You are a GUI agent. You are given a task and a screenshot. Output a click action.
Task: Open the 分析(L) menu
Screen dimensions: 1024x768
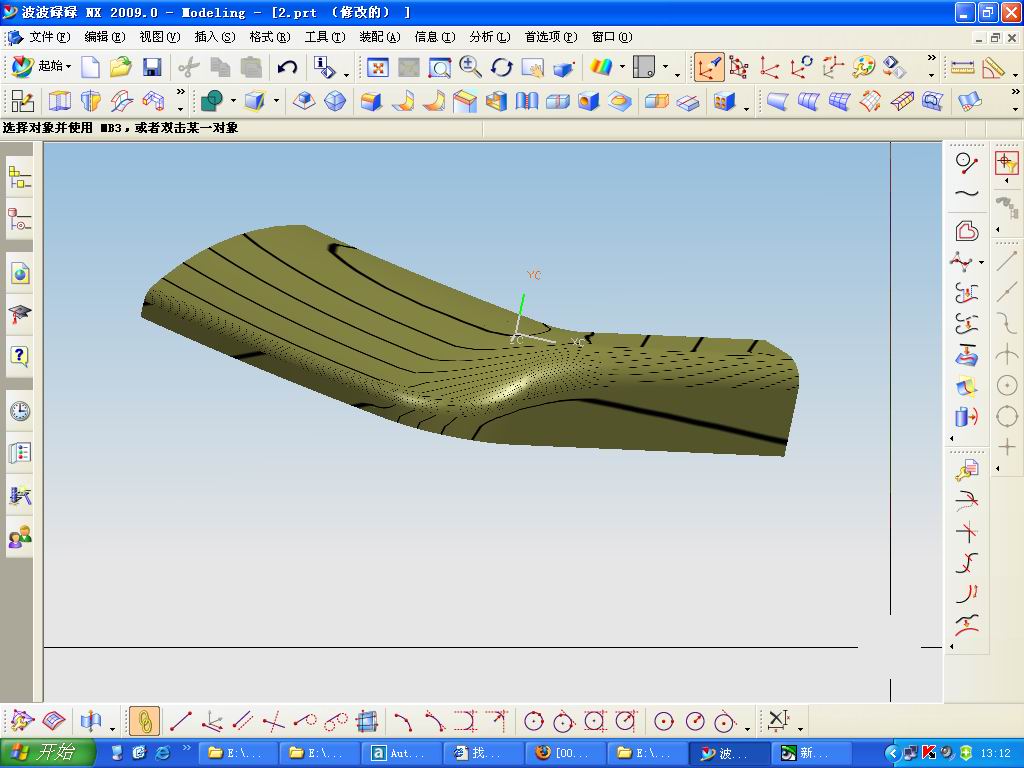click(x=490, y=37)
